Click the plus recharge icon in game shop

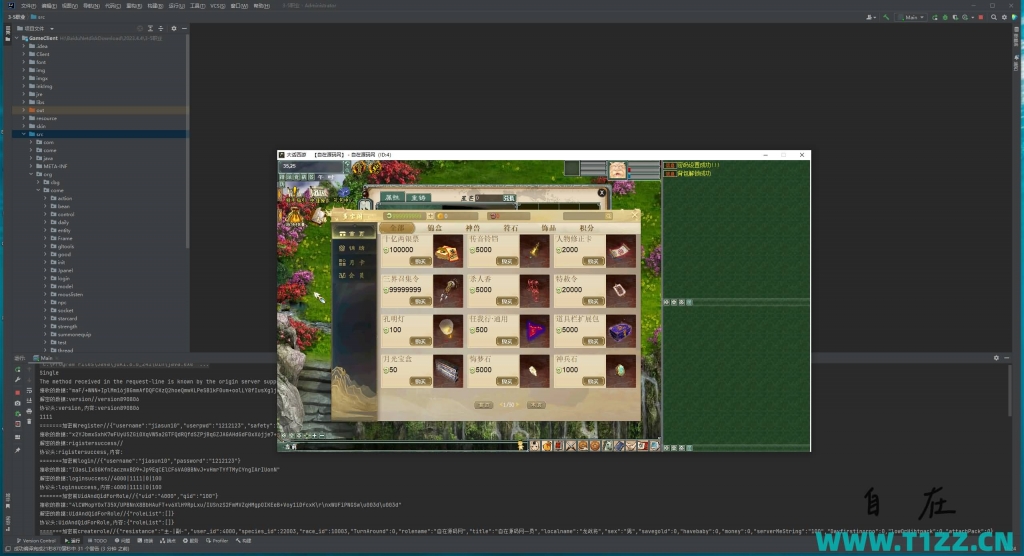430,216
